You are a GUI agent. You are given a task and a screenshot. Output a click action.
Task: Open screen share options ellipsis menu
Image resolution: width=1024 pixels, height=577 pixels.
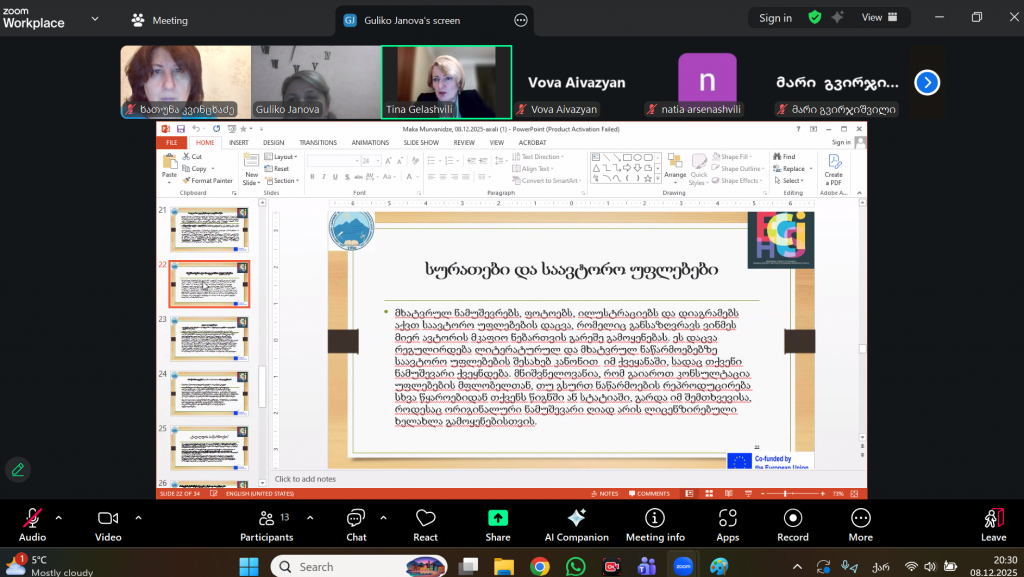[x=520, y=20]
